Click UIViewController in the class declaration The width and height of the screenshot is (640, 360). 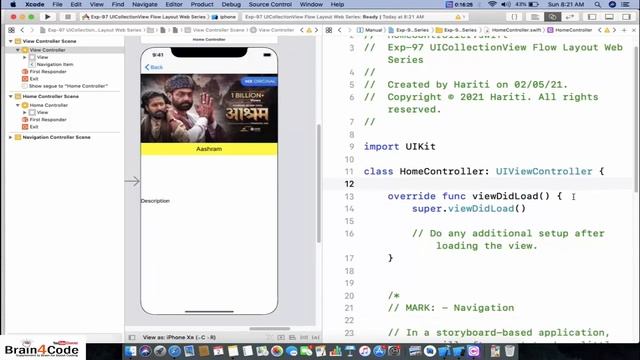pos(544,171)
